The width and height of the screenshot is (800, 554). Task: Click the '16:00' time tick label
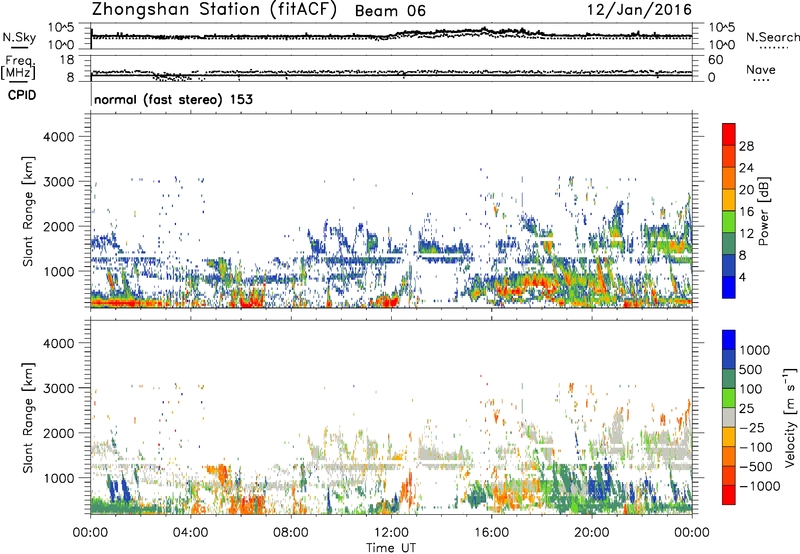click(491, 533)
